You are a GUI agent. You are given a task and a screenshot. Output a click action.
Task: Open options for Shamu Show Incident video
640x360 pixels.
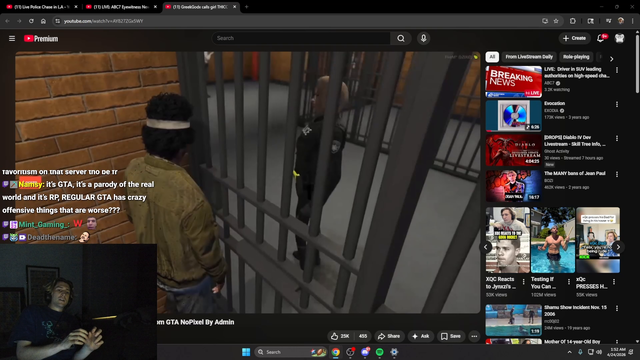pyautogui.click(x=617, y=309)
